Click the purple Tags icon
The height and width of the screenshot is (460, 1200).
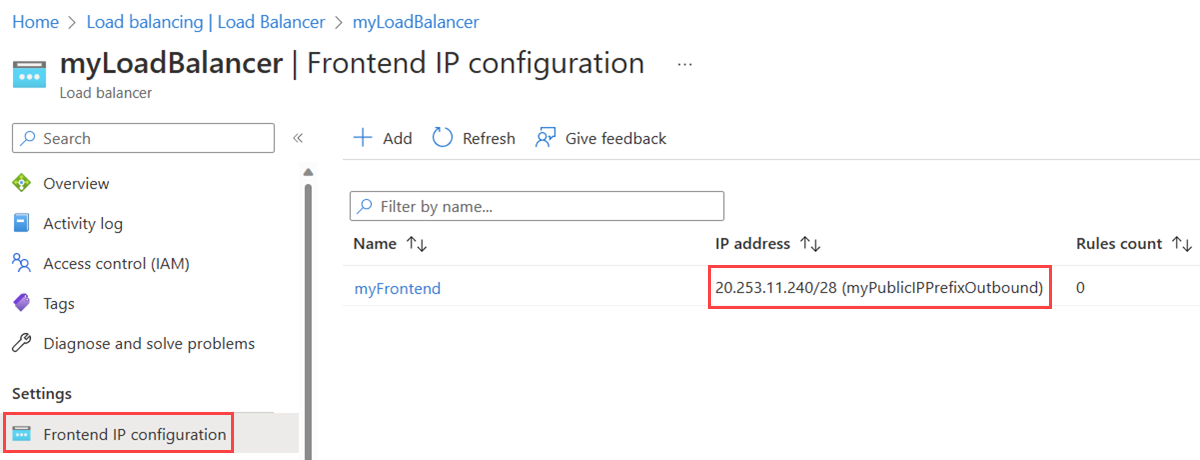(21, 303)
